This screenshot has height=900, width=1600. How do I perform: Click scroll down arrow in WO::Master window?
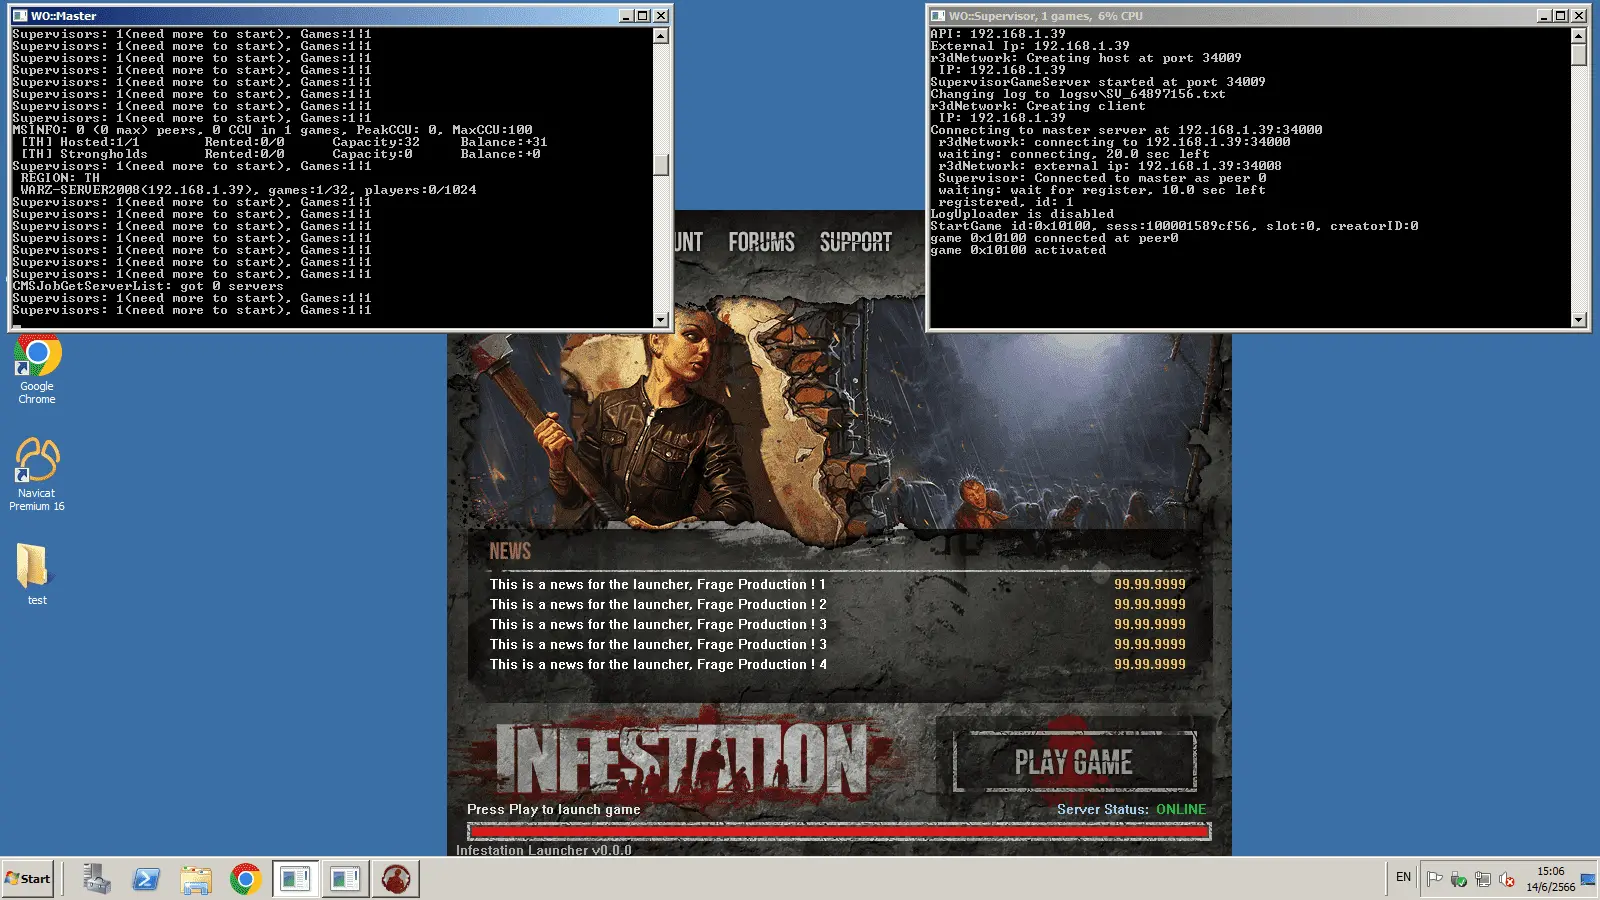click(x=660, y=320)
